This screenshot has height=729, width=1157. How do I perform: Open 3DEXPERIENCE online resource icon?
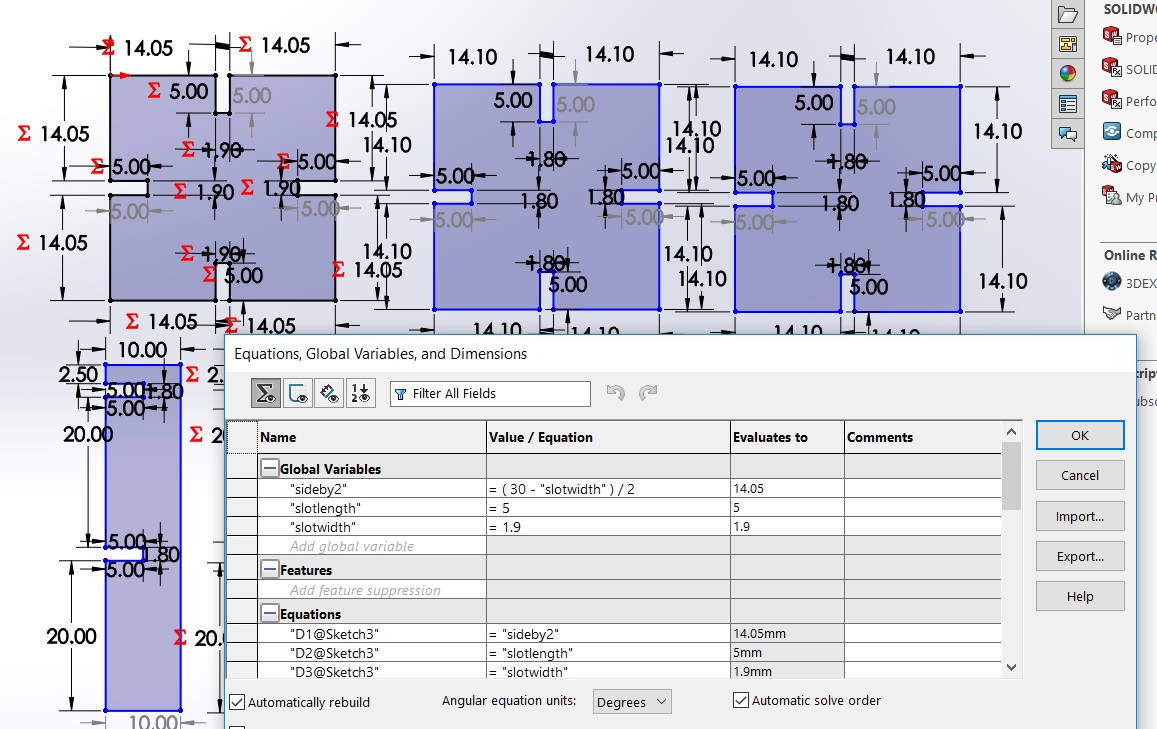tap(1111, 282)
